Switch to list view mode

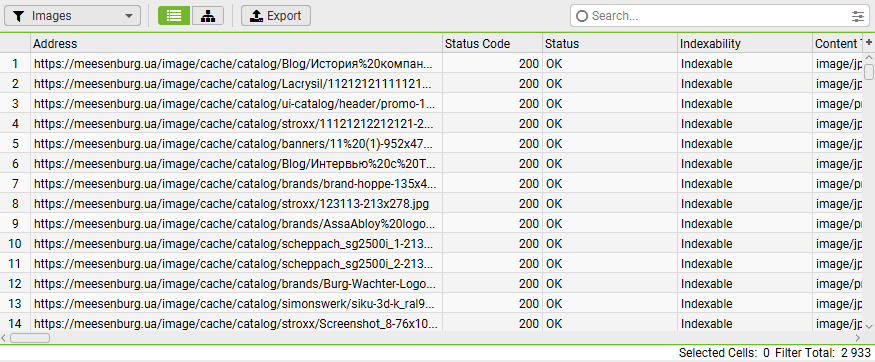[174, 16]
